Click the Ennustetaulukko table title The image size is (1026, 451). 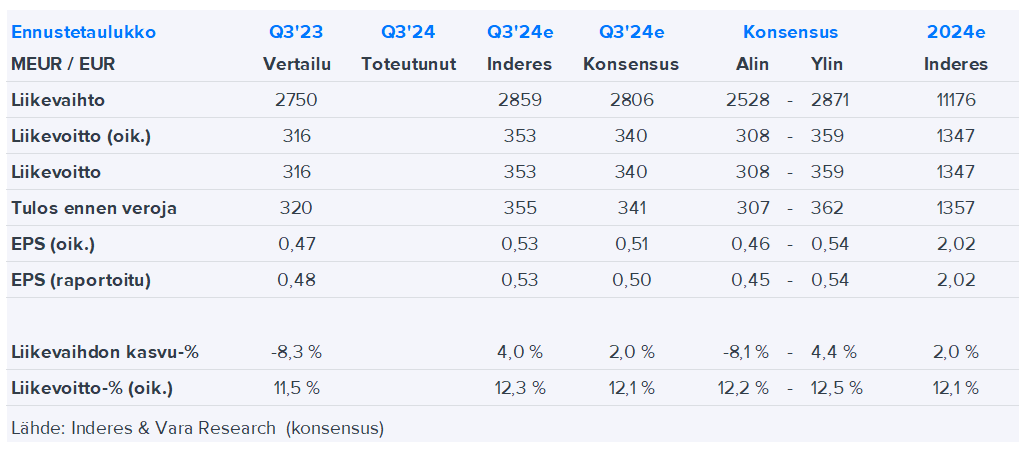point(83,32)
